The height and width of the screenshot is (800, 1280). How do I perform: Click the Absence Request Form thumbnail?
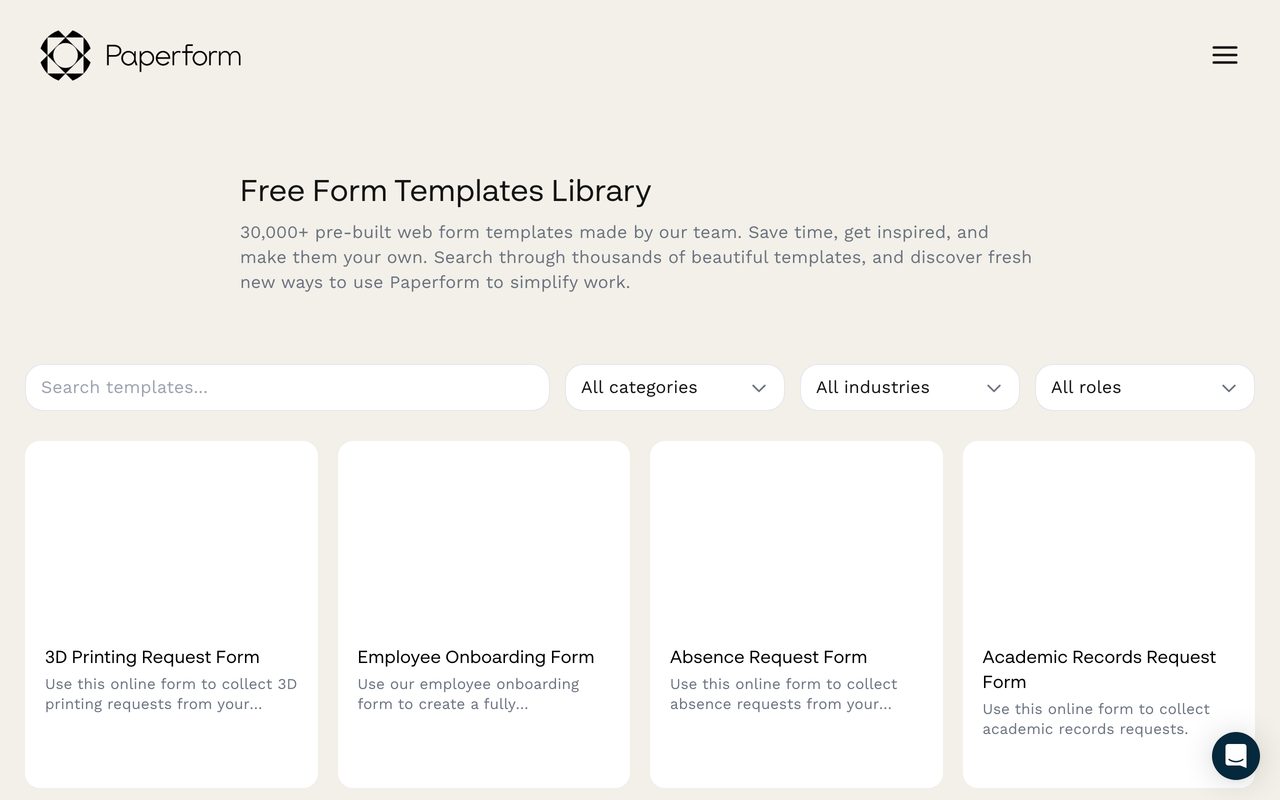796,533
